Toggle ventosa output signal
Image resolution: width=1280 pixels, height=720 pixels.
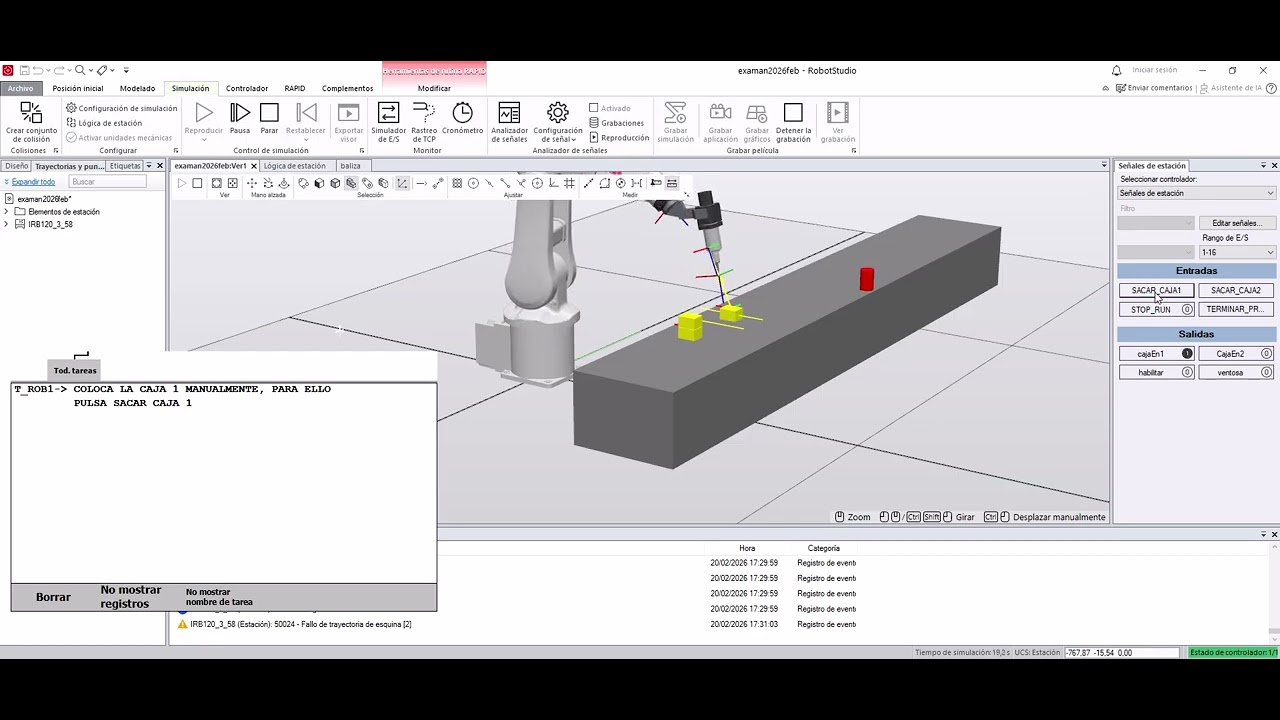coord(1236,372)
